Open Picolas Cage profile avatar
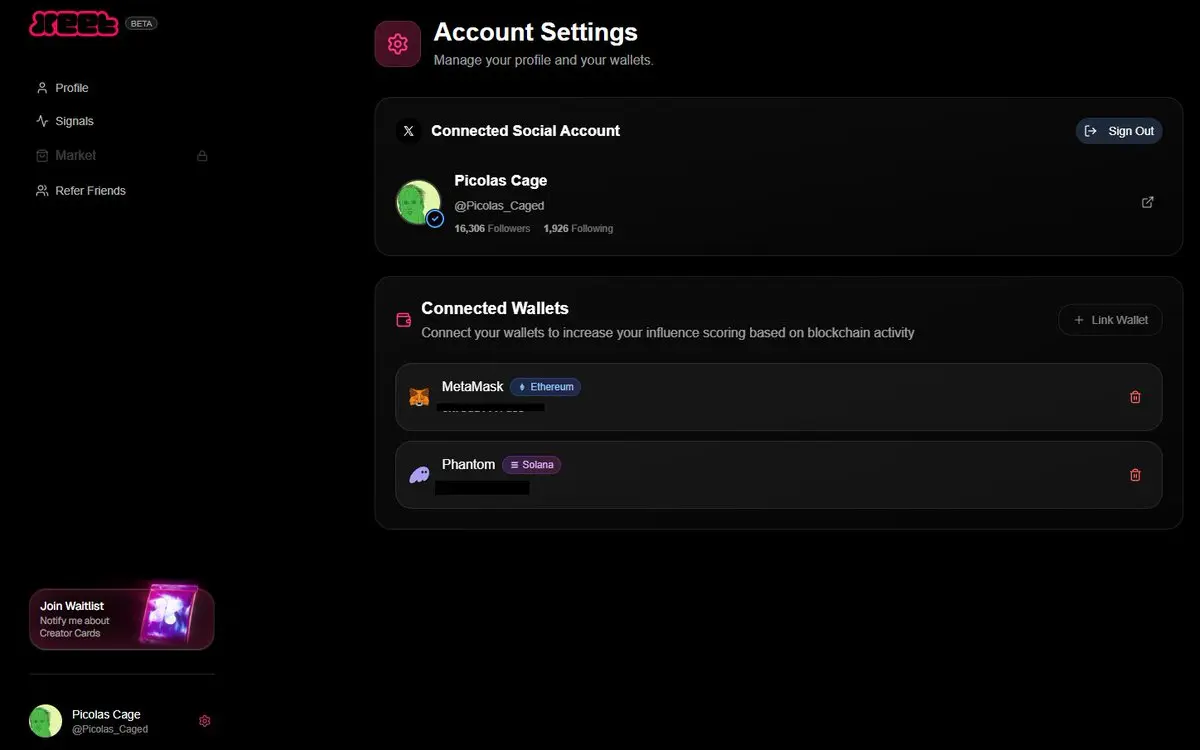Image resolution: width=1200 pixels, height=750 pixels. tap(418, 202)
